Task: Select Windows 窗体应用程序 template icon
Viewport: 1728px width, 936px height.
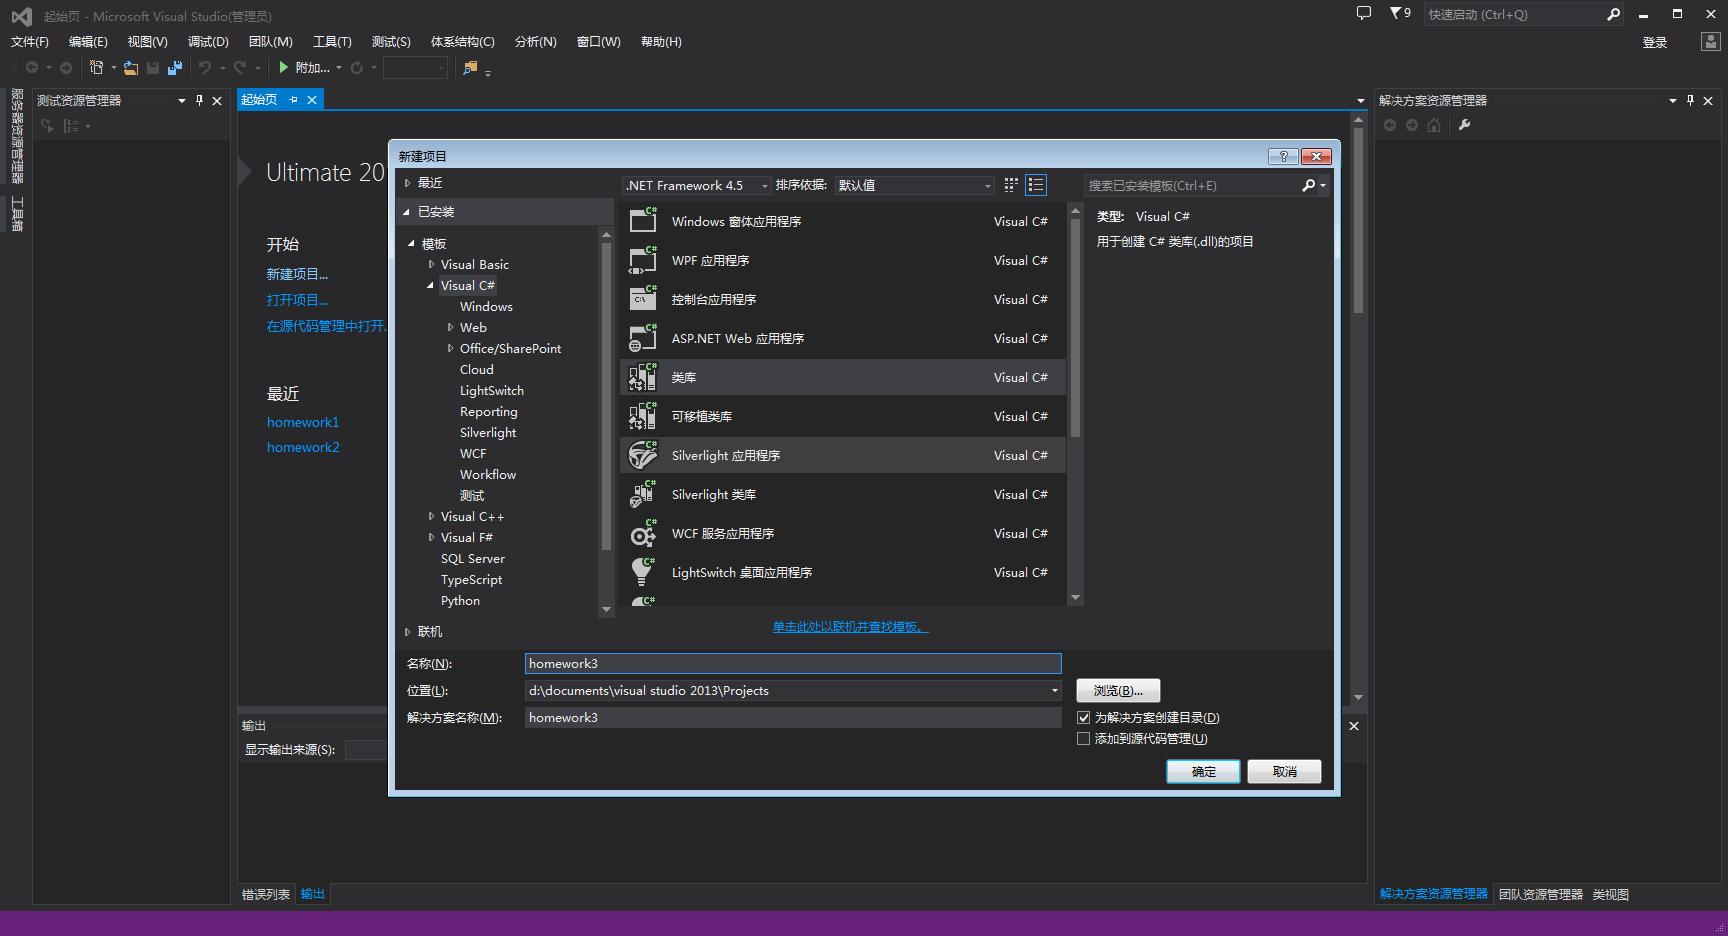Action: (x=643, y=221)
